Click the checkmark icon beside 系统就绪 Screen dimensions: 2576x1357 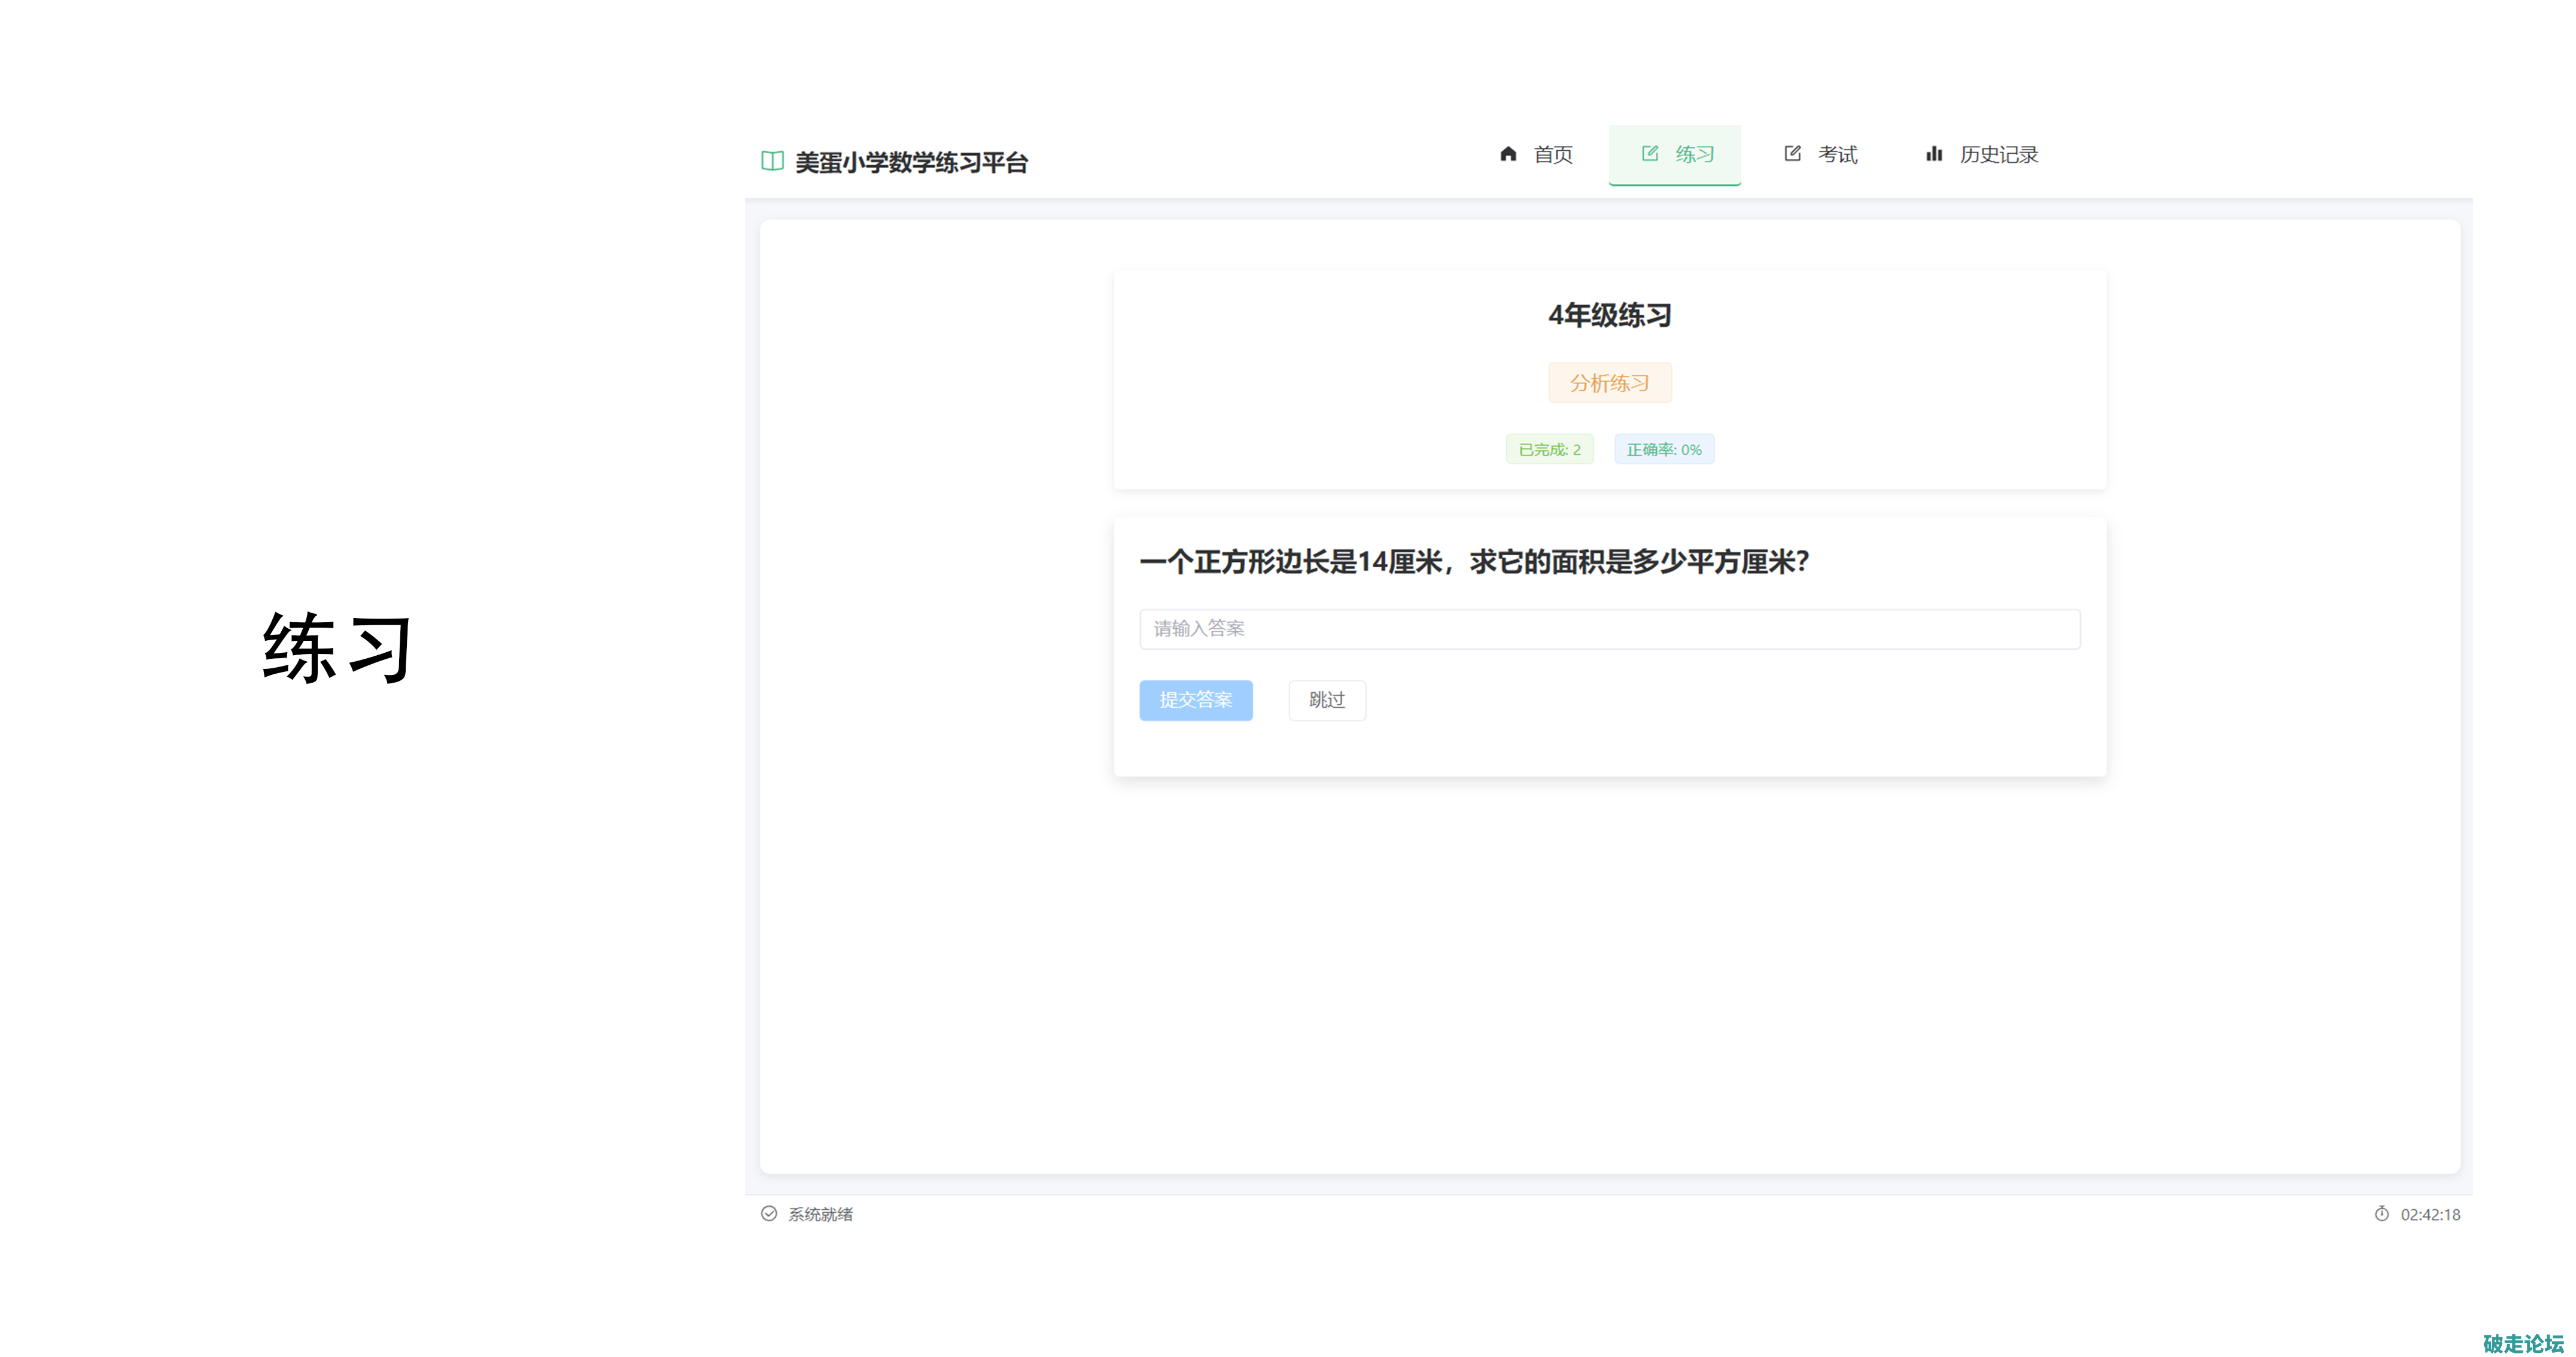tap(769, 1214)
